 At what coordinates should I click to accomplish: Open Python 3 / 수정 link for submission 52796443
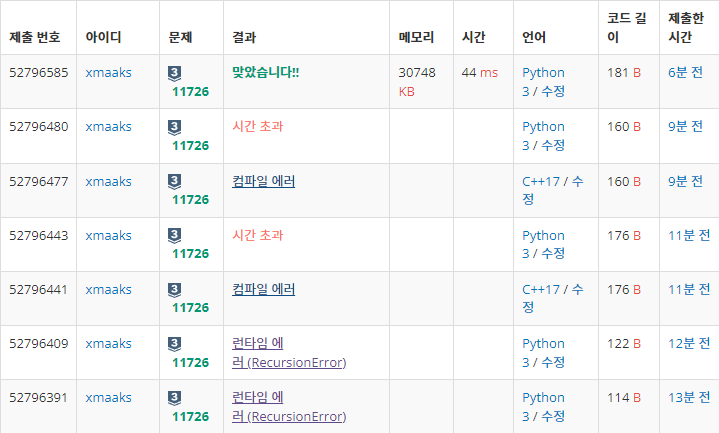(x=543, y=244)
